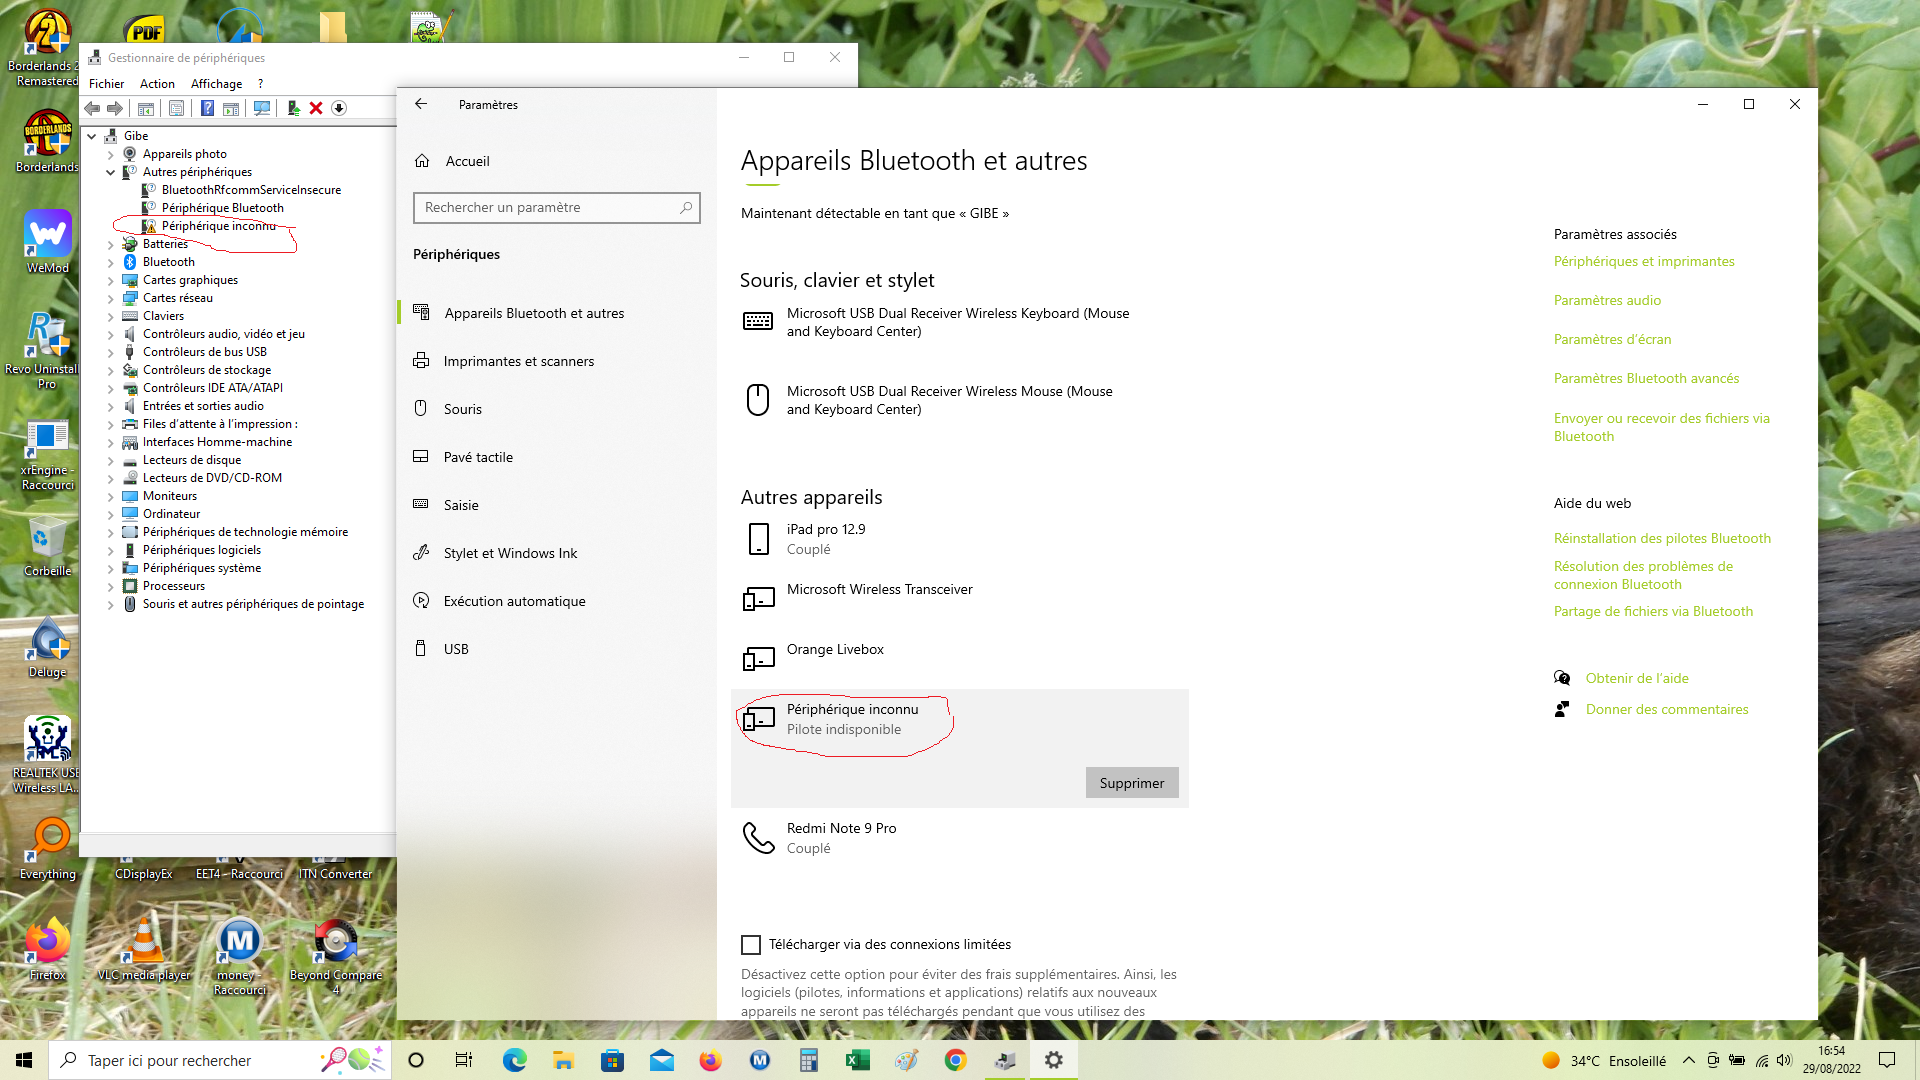Expand Contrôleurs de bus USB node

pyautogui.click(x=111, y=352)
